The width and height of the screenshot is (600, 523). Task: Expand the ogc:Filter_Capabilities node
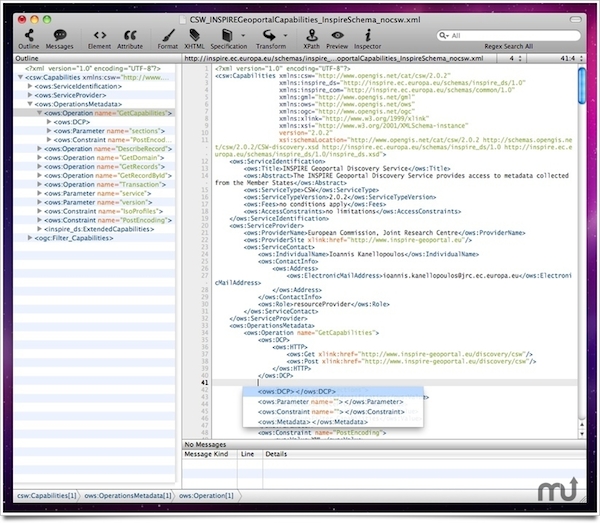tap(30, 238)
